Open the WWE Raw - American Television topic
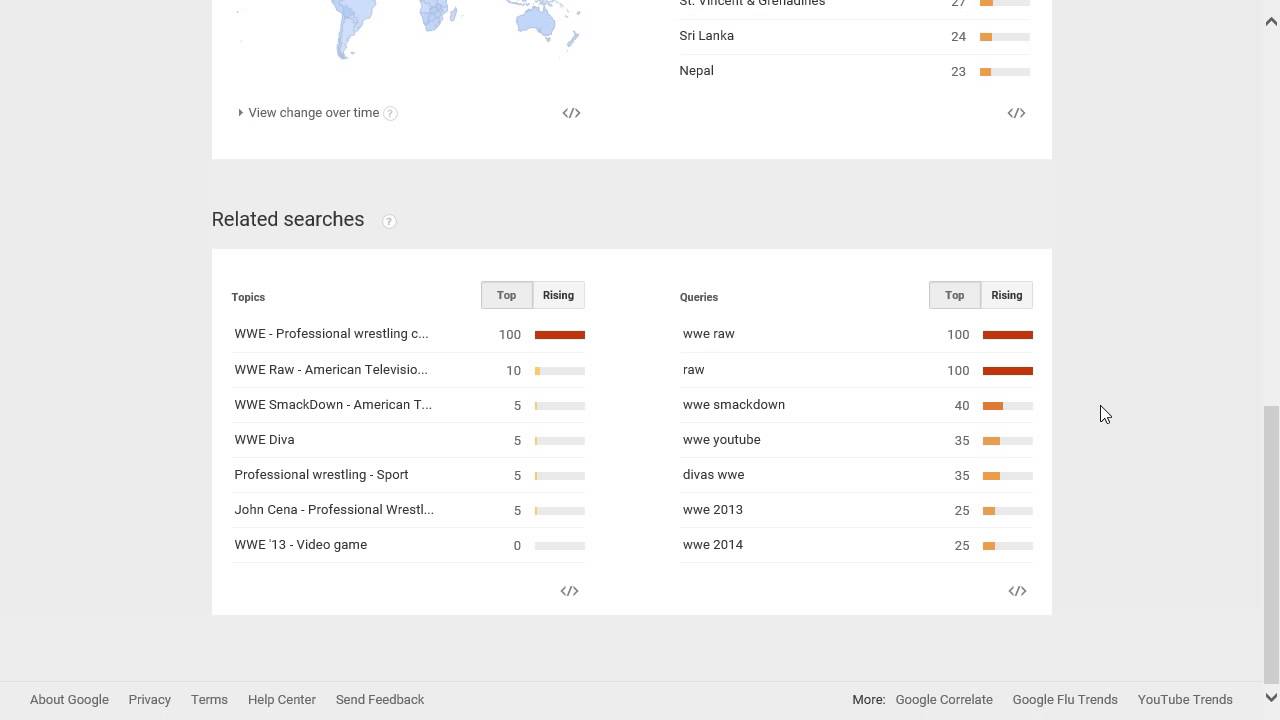The width and height of the screenshot is (1280, 720). 331,370
